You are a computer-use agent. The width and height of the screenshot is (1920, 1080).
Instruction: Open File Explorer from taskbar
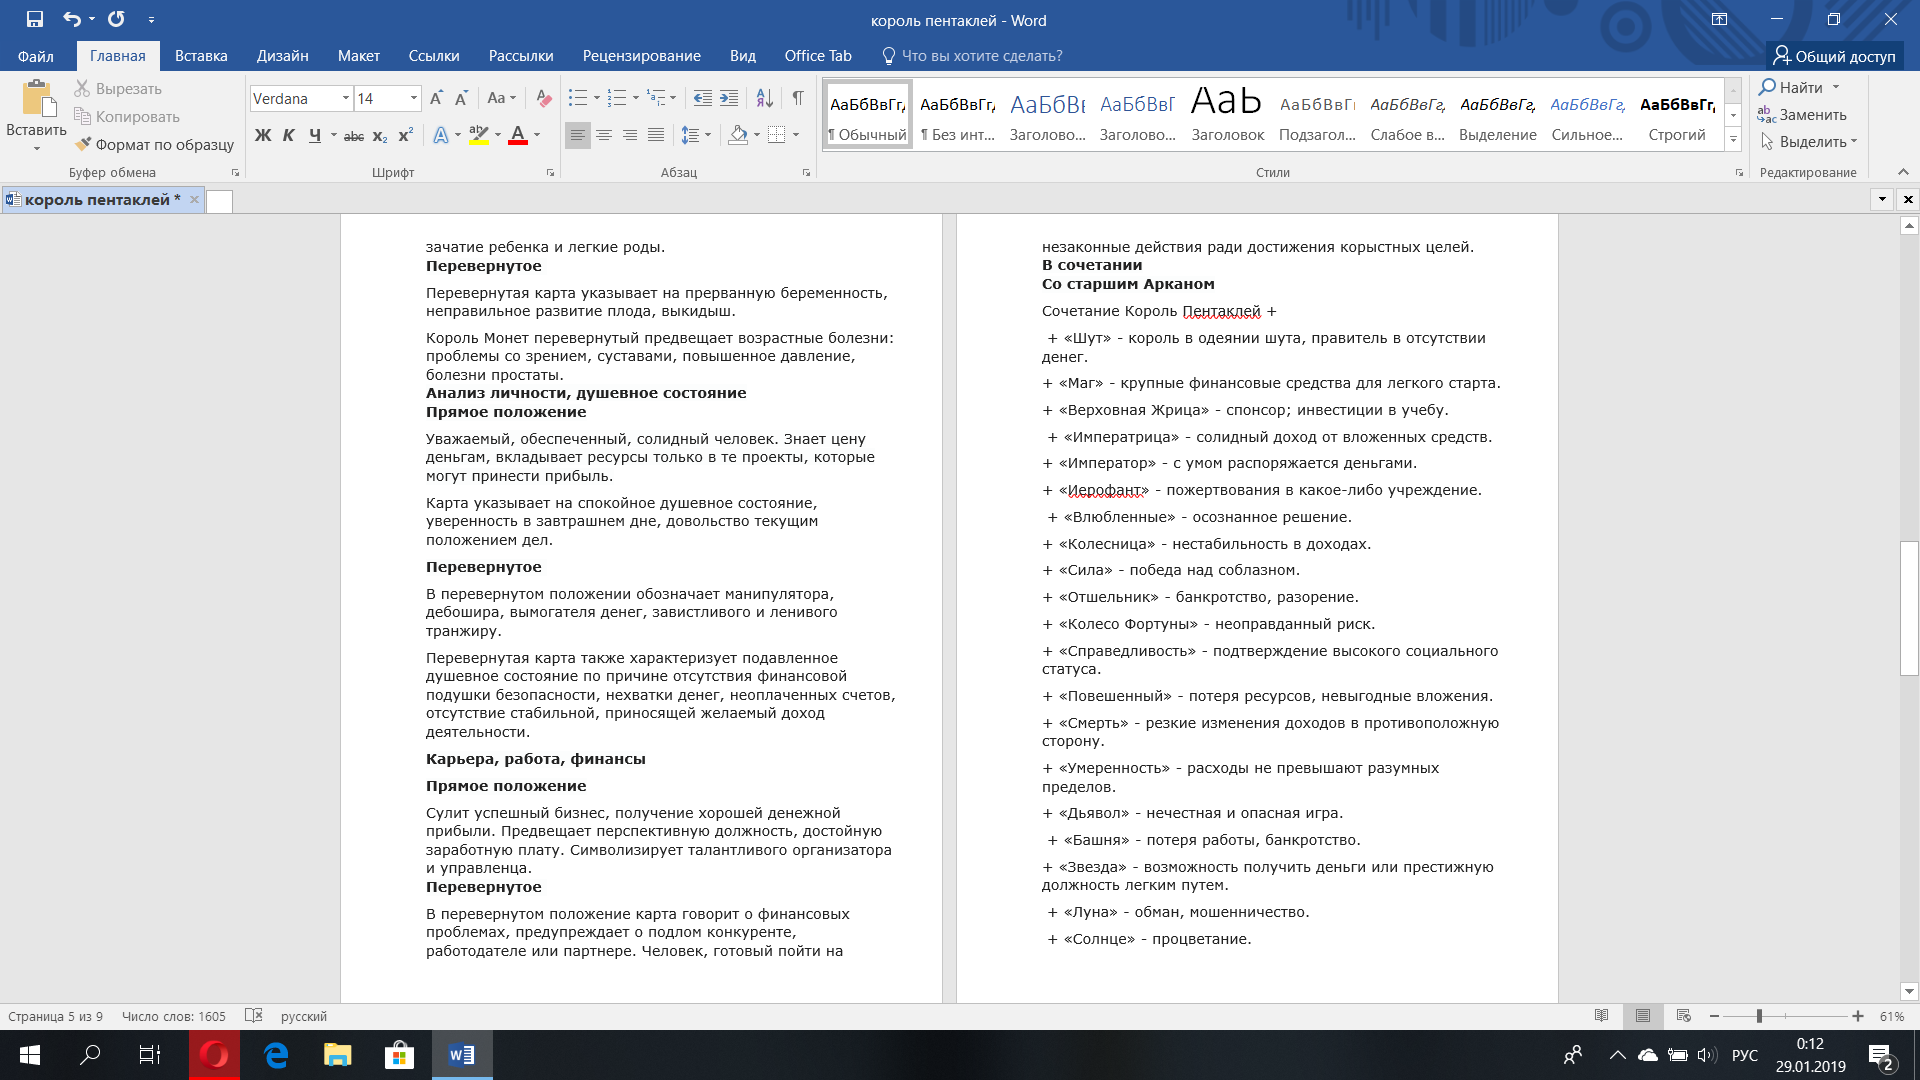(x=337, y=1055)
